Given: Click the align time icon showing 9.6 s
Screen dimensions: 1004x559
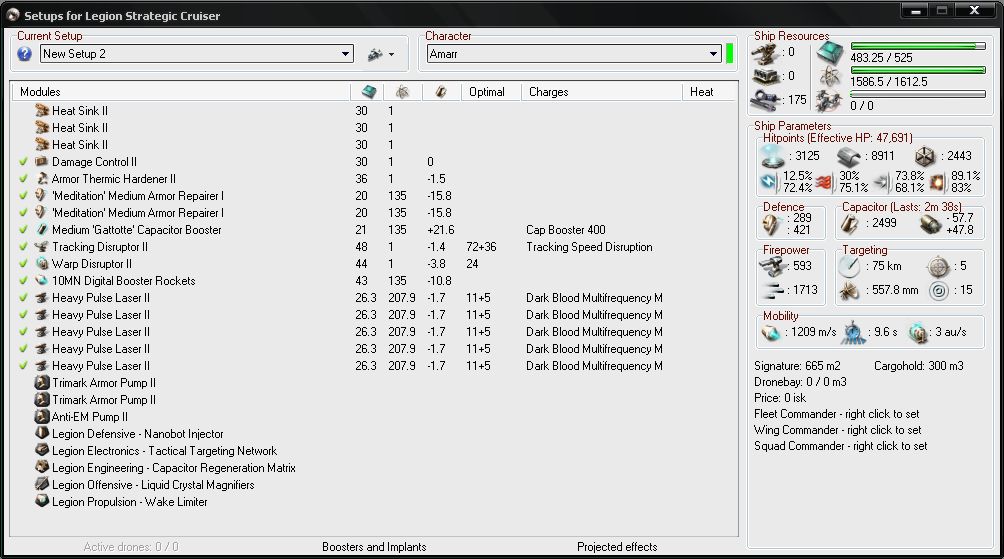Looking at the screenshot, I should click(854, 332).
